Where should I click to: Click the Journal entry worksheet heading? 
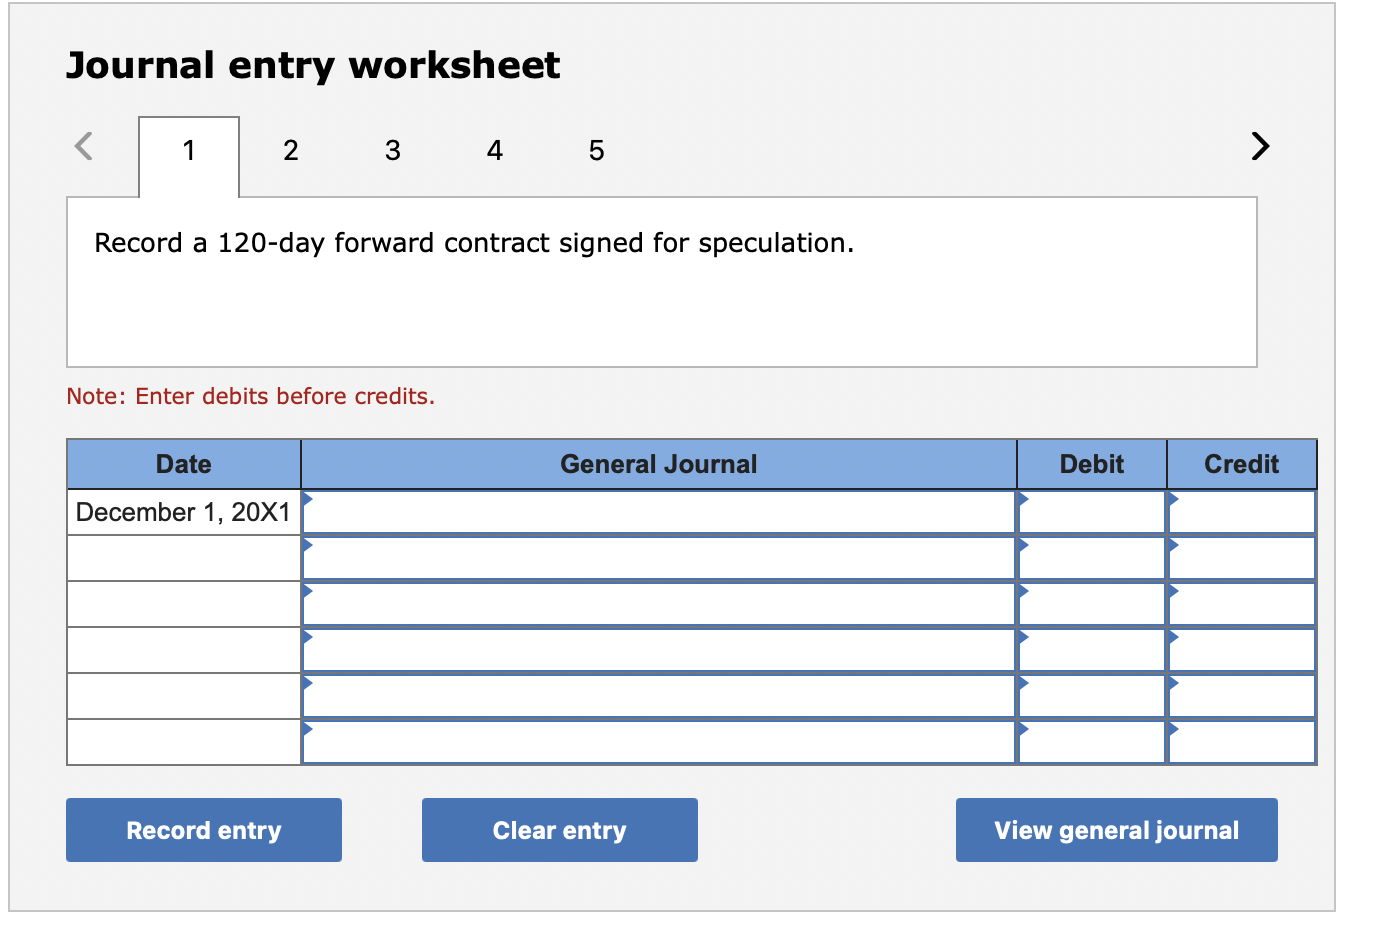(313, 65)
